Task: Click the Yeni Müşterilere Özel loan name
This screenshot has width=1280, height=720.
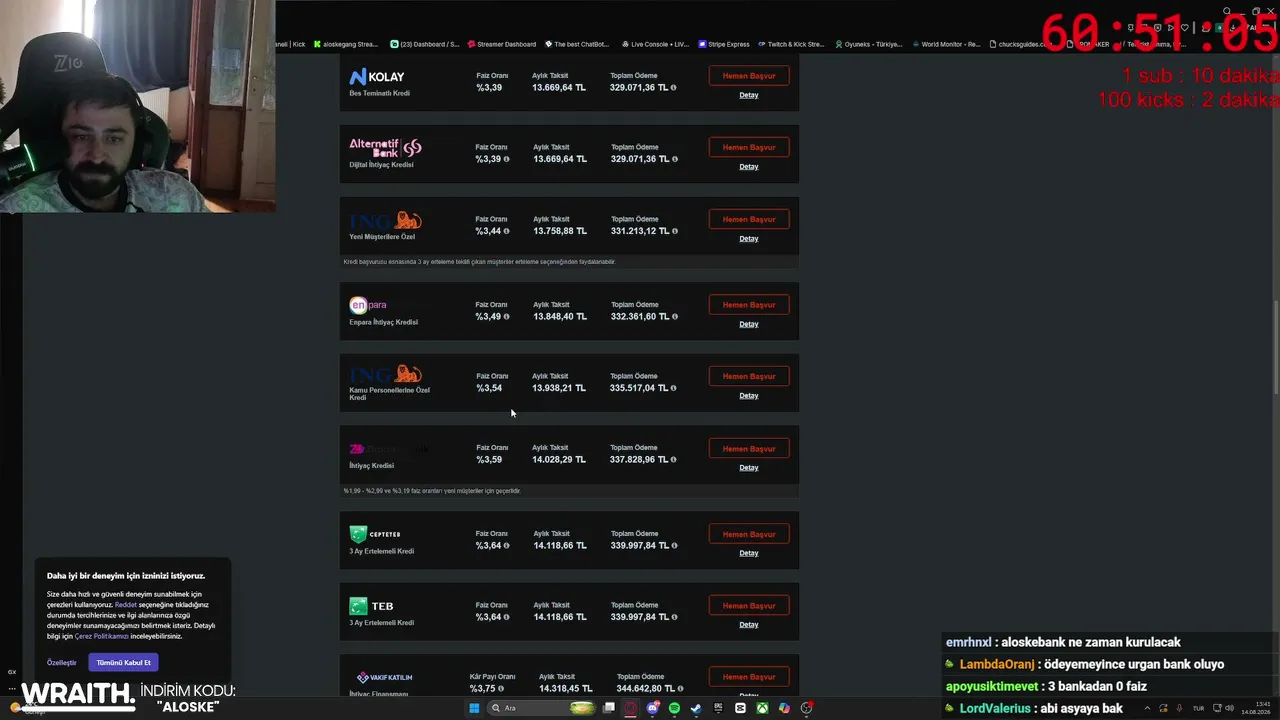Action: (x=382, y=237)
